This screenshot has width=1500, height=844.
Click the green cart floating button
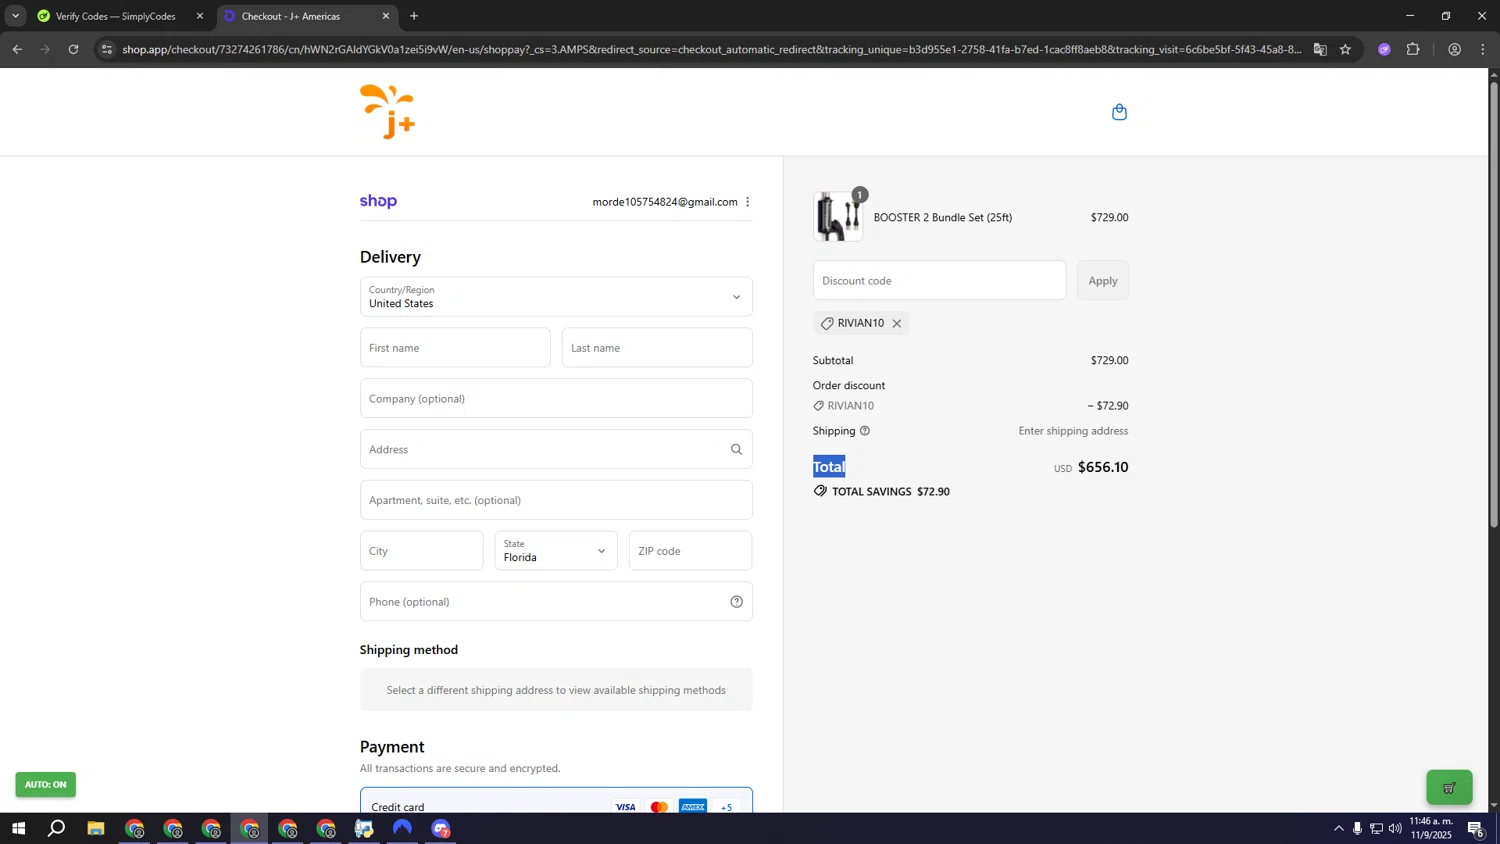pos(1449,787)
